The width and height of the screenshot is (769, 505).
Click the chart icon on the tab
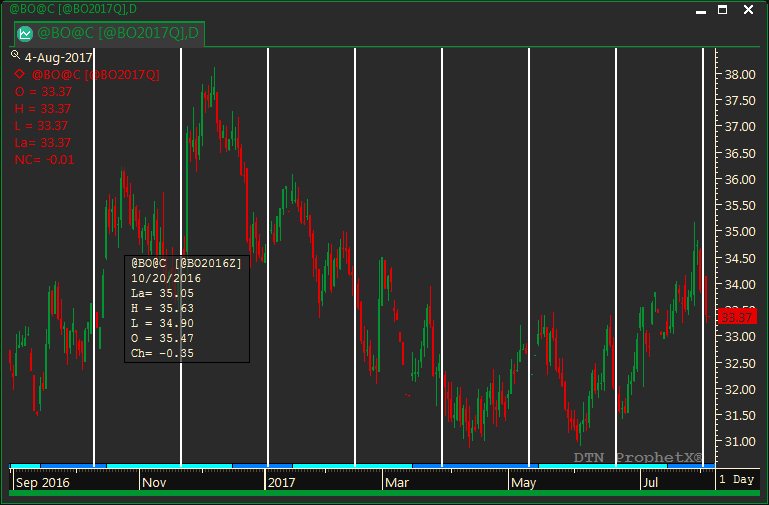click(25, 33)
